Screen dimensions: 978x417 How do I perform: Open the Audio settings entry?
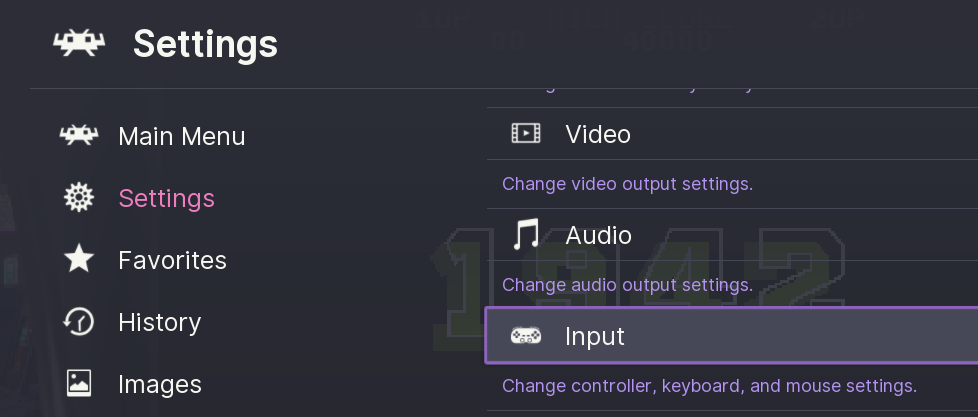[x=598, y=235]
